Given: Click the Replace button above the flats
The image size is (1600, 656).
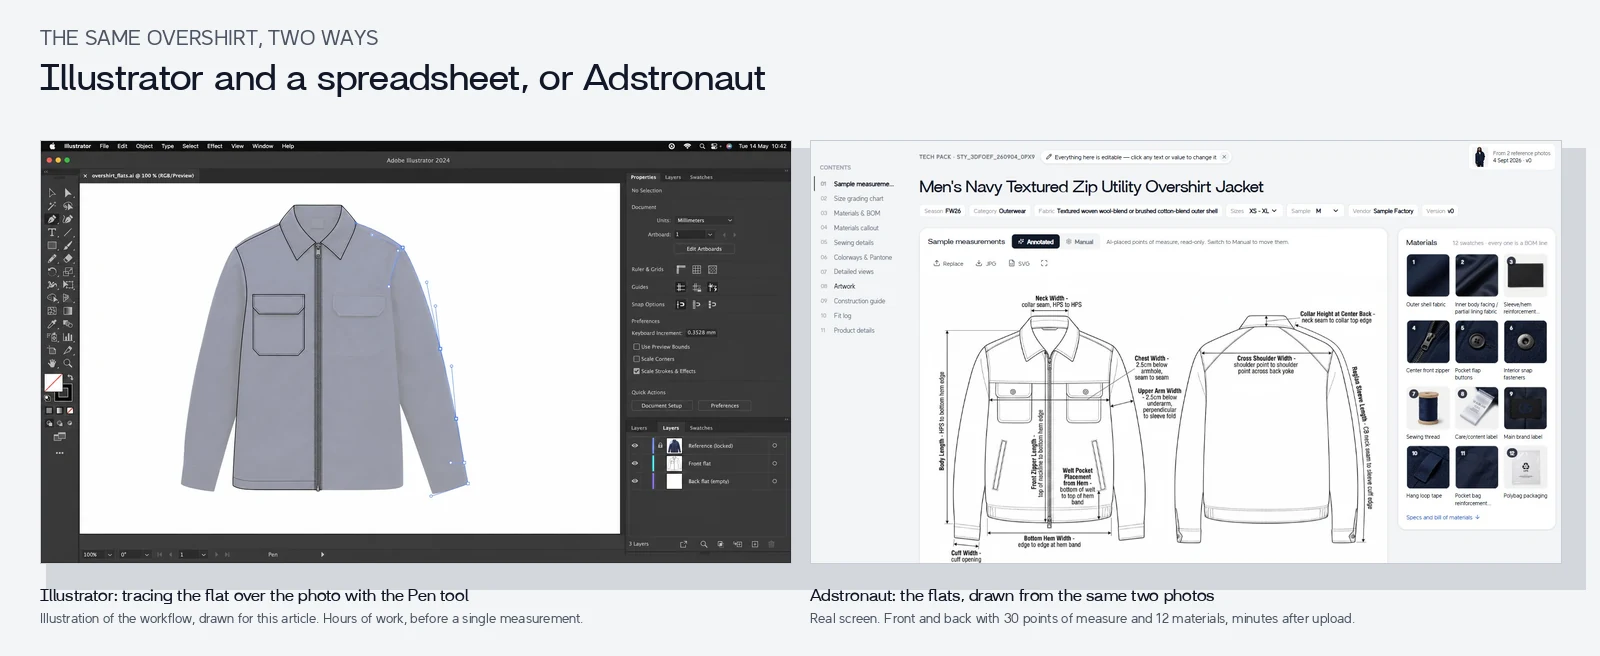Looking at the screenshot, I should tap(949, 263).
